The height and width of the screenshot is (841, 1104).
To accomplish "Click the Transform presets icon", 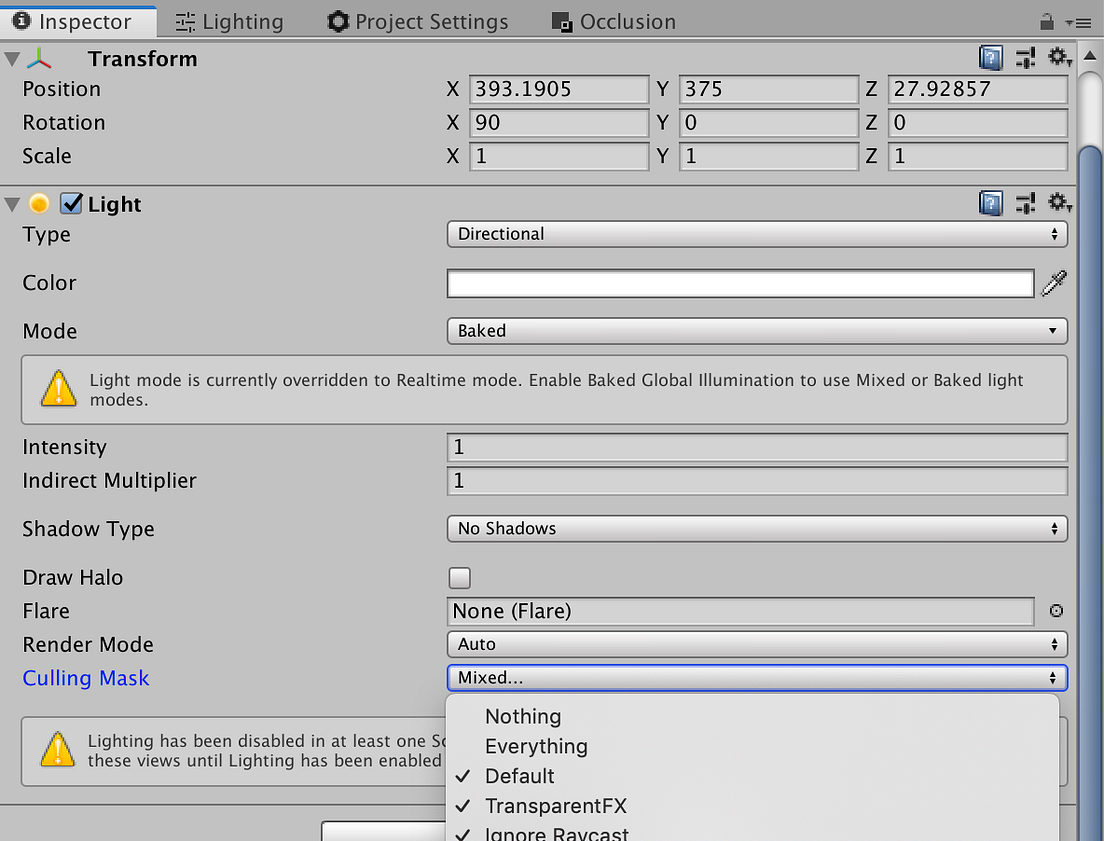I will [1025, 57].
